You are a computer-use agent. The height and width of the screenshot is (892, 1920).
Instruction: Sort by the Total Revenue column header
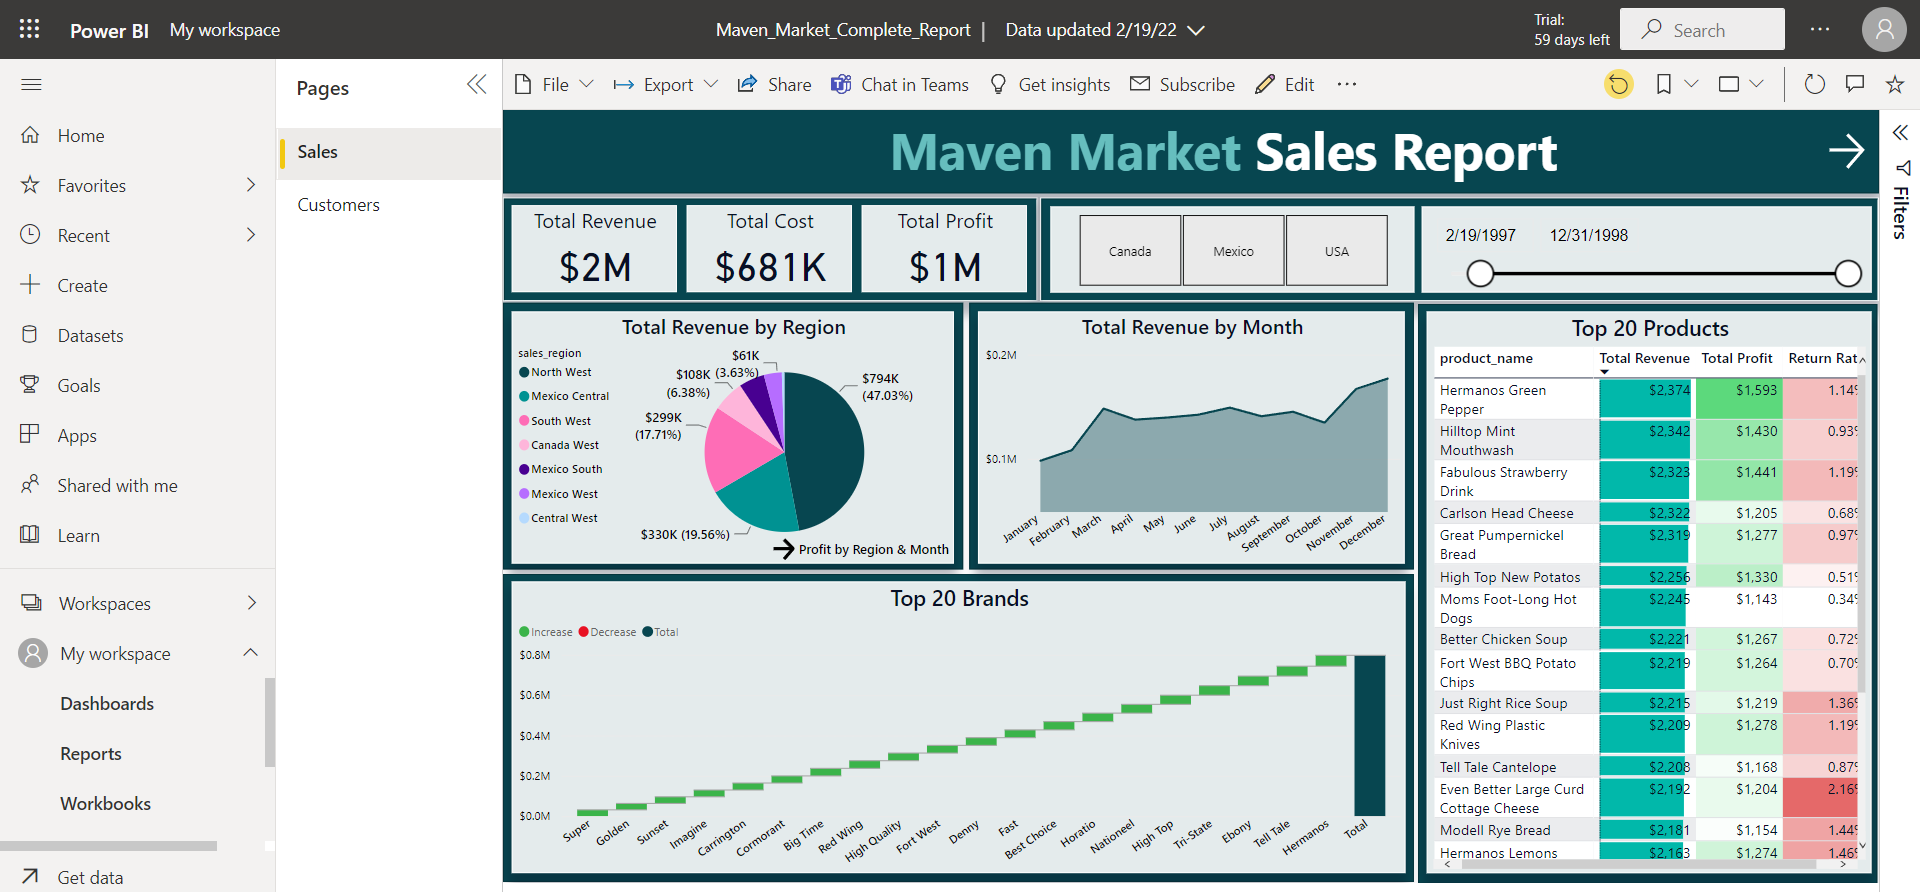pos(1644,358)
